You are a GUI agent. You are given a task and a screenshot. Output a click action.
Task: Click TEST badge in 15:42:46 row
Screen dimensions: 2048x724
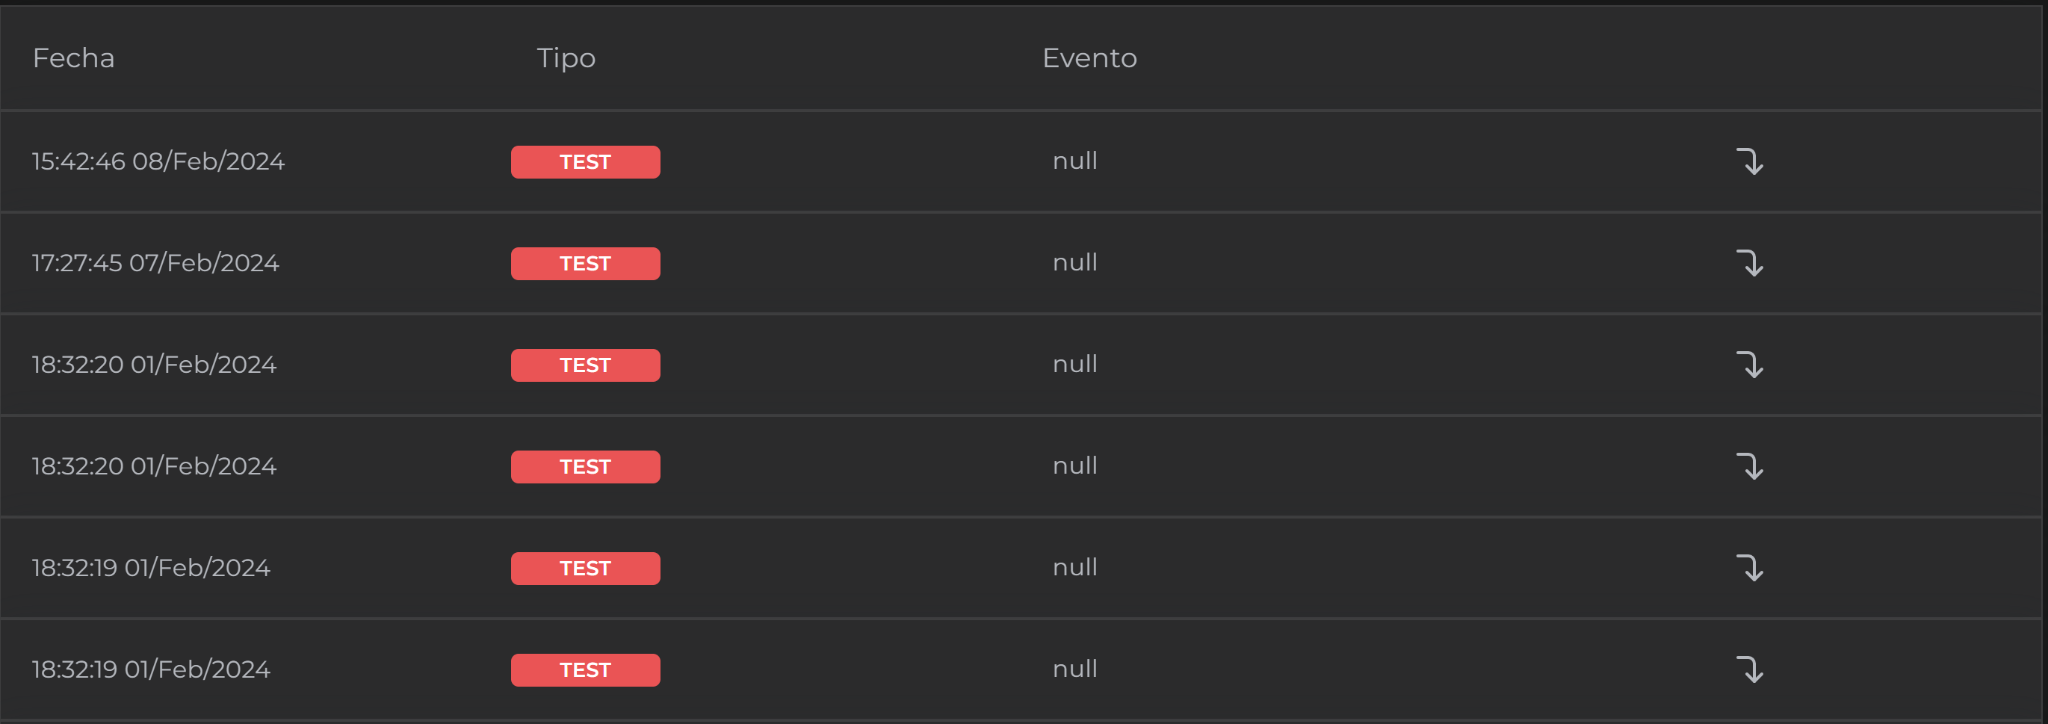click(x=585, y=162)
